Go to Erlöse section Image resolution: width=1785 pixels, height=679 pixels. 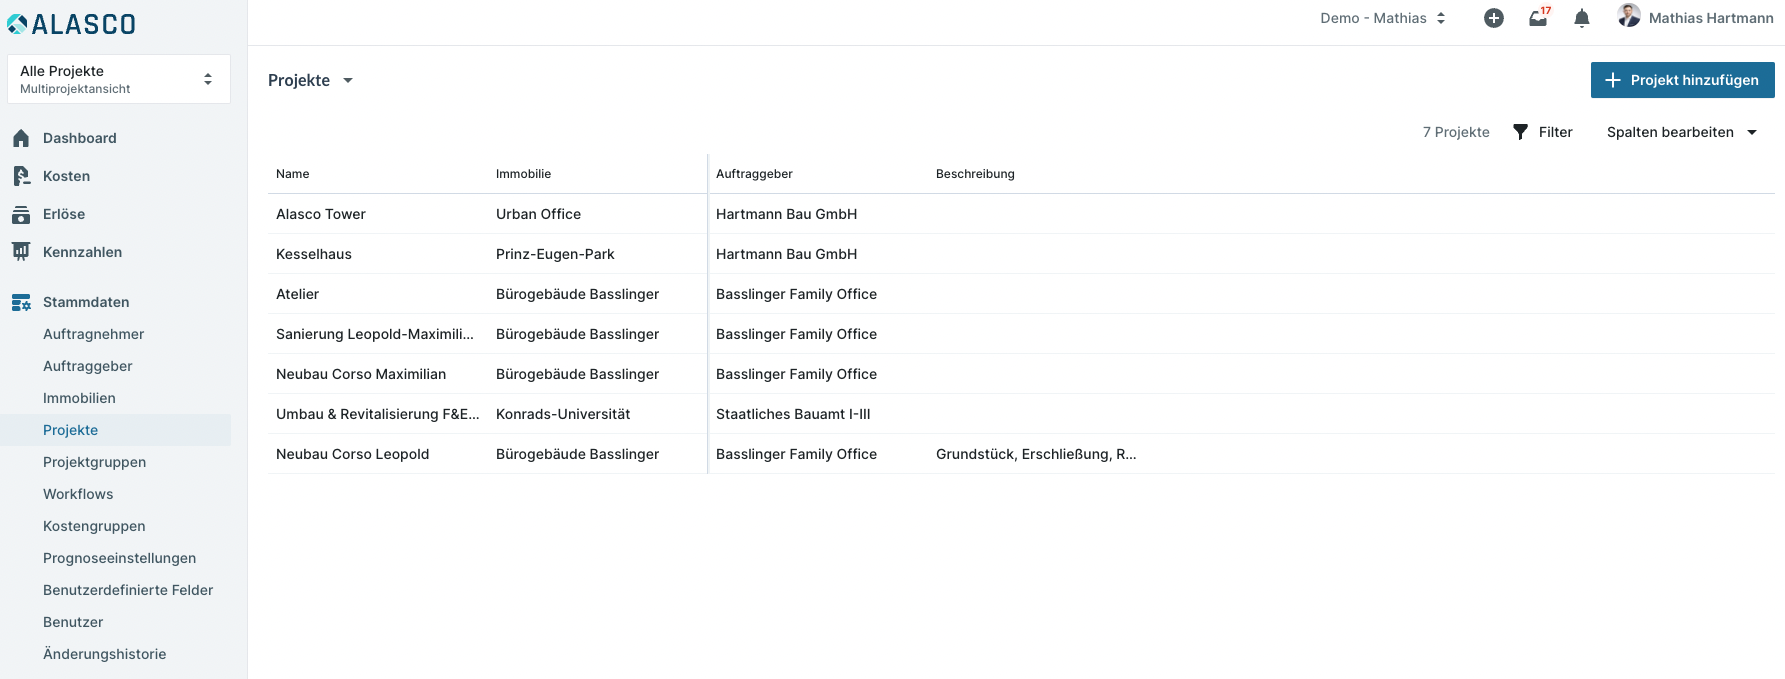64,214
